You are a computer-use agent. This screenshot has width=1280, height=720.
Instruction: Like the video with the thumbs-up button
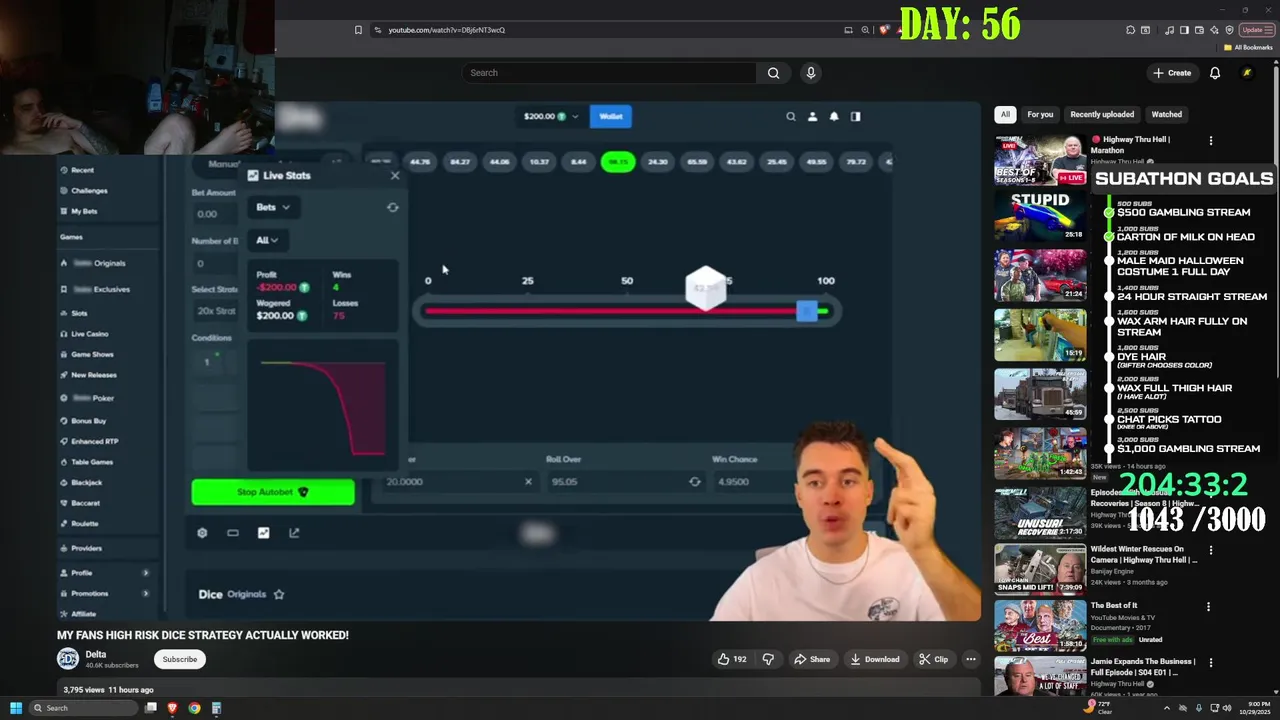pyautogui.click(x=732, y=659)
